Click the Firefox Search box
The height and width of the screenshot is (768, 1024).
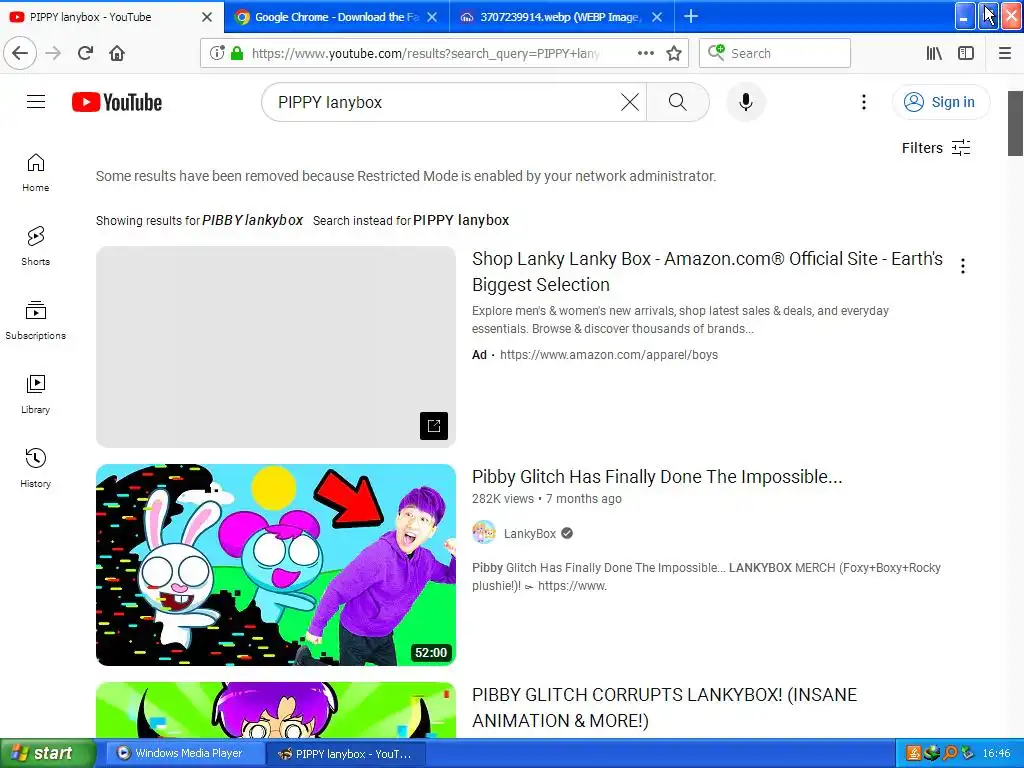775,53
